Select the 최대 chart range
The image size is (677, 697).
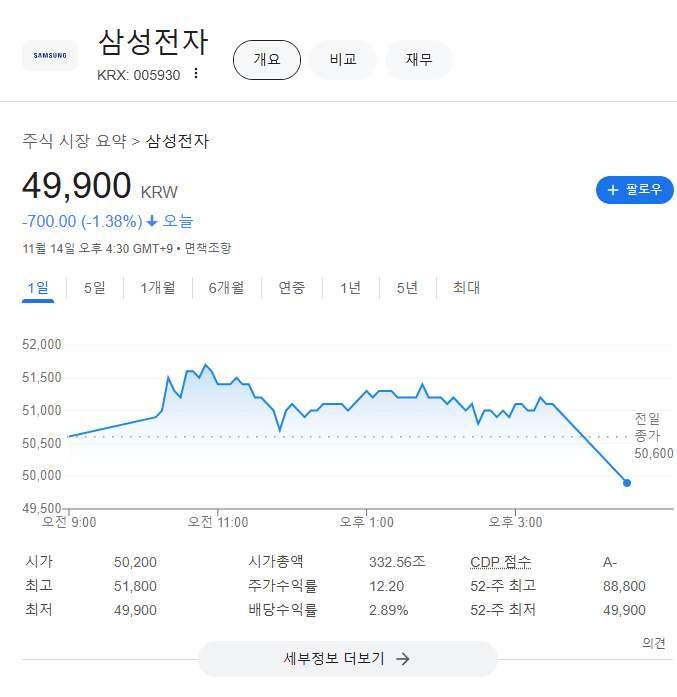466,288
